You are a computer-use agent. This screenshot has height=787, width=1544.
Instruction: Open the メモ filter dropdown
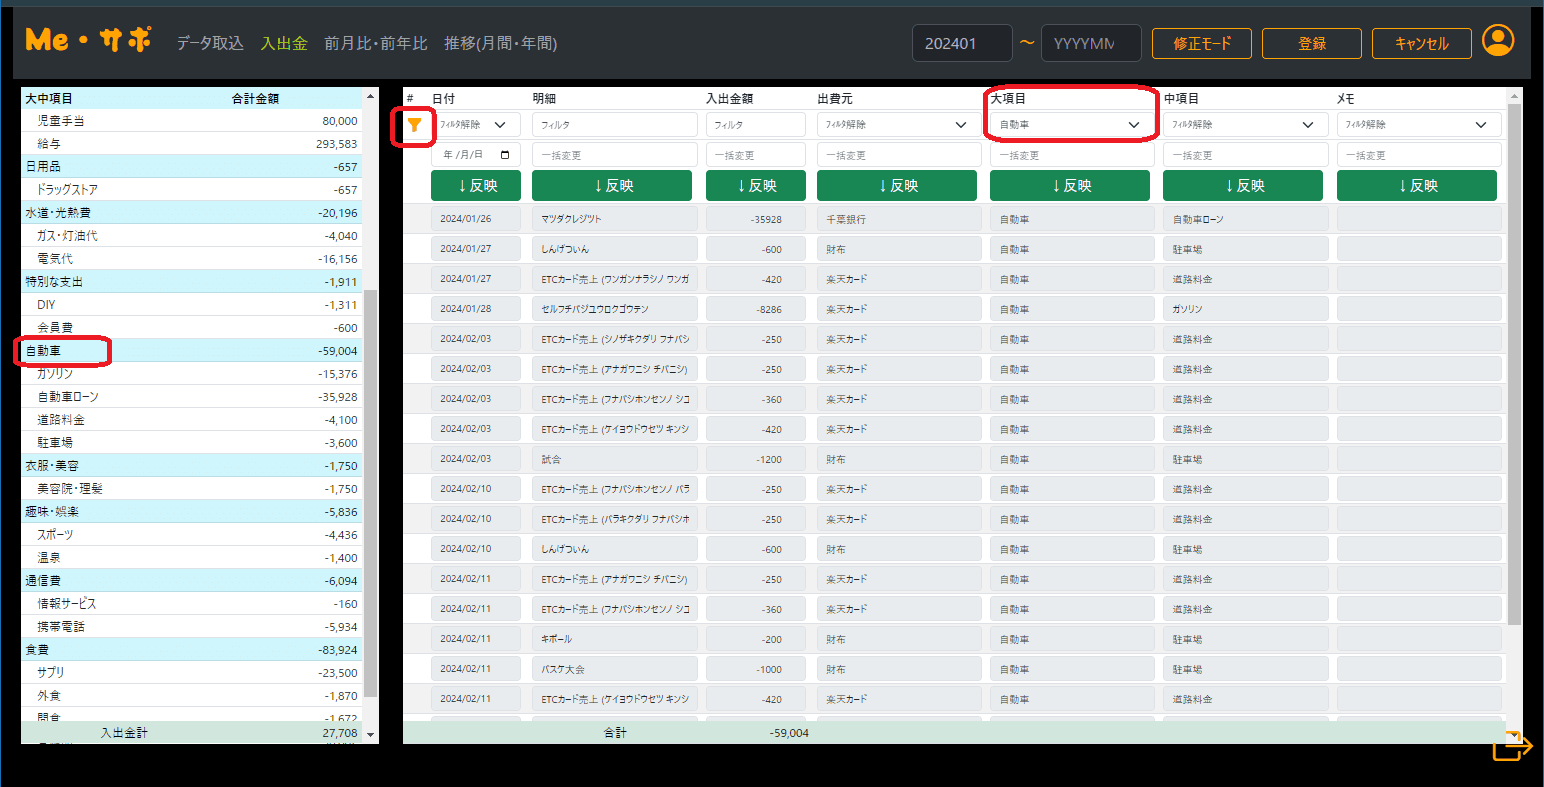[x=1417, y=125]
